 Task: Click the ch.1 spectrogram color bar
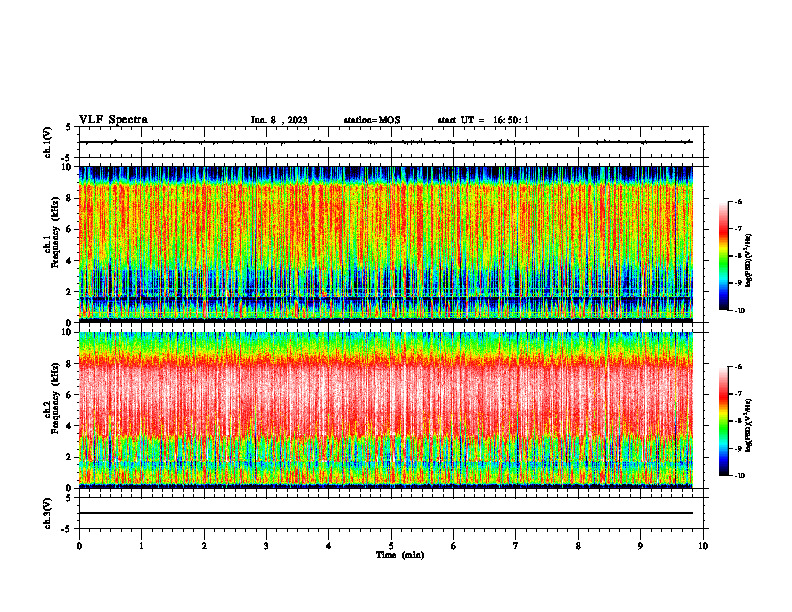point(723,256)
